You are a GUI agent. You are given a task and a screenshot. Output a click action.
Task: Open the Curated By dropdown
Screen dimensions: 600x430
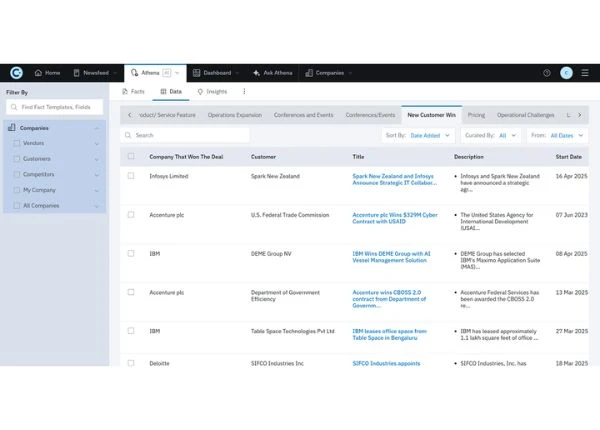491,135
